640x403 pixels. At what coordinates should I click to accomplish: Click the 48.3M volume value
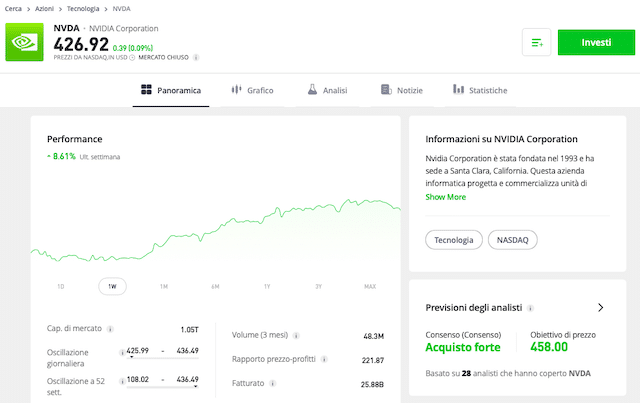pyautogui.click(x=373, y=336)
